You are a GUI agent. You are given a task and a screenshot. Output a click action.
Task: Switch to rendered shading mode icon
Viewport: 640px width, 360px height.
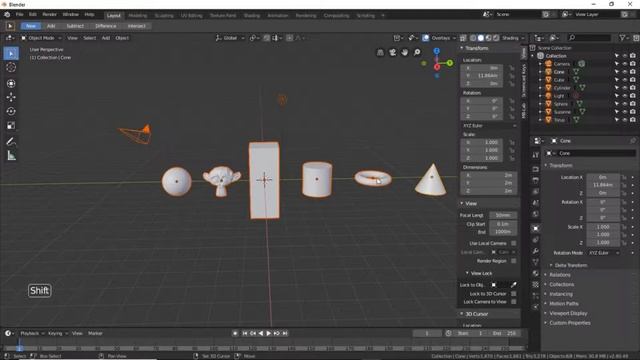(496, 38)
